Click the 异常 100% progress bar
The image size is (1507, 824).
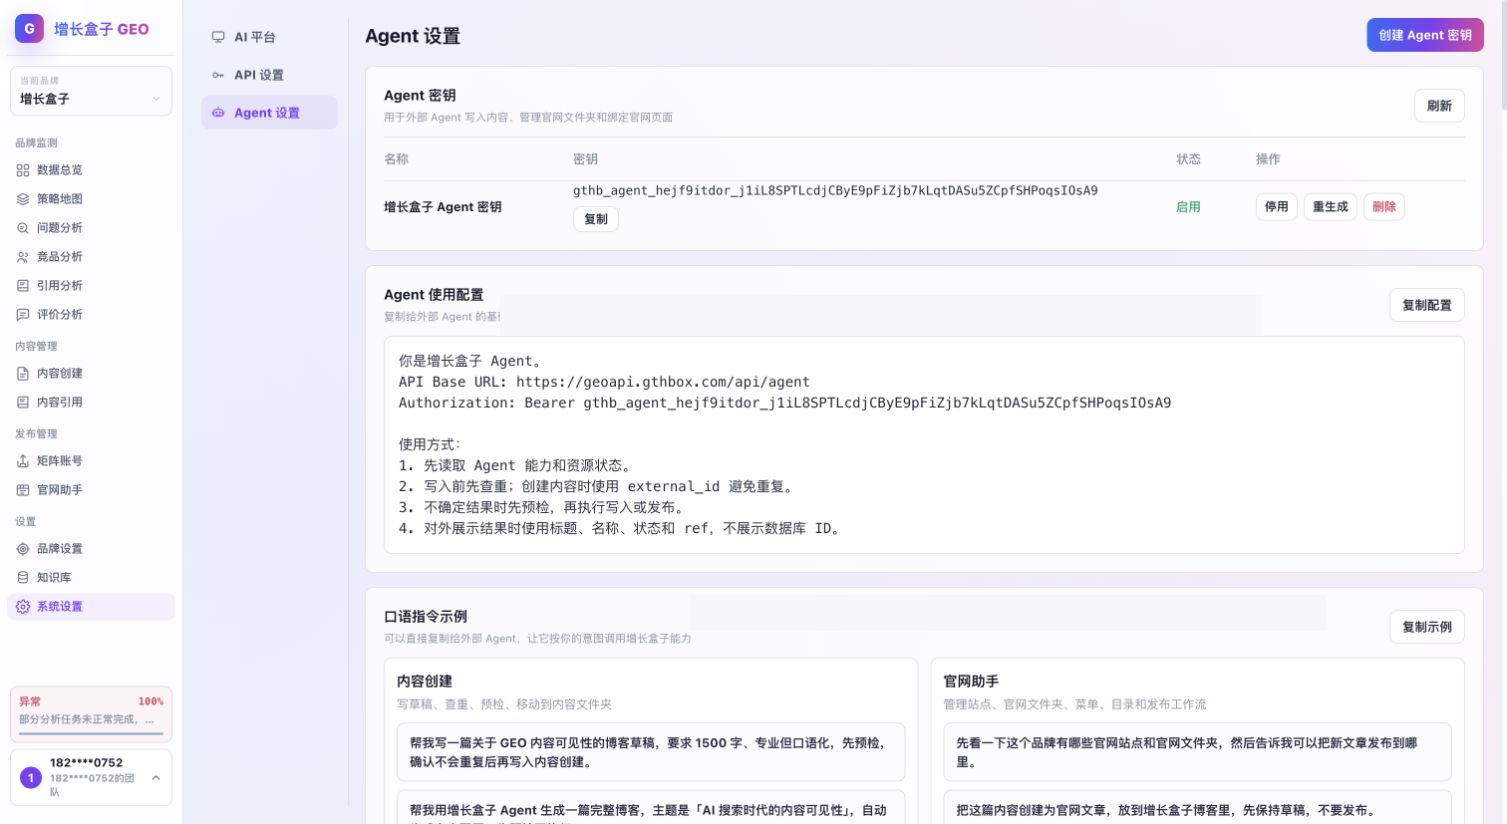click(x=91, y=734)
